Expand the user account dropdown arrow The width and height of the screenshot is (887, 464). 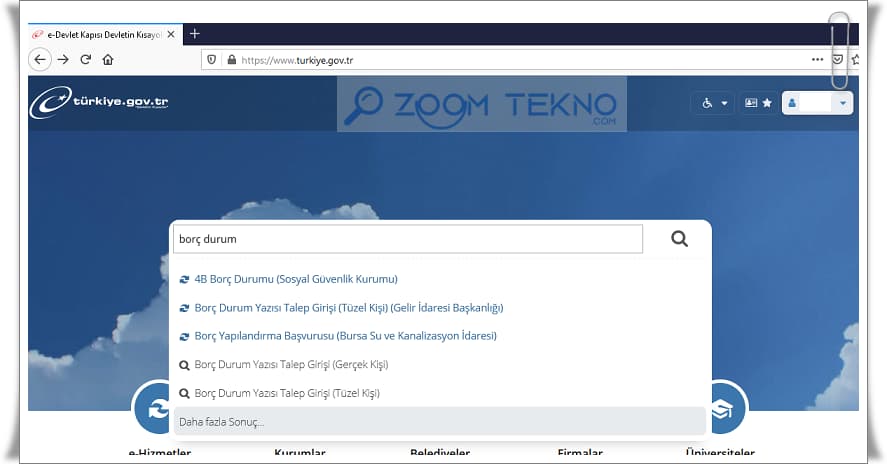coord(843,103)
